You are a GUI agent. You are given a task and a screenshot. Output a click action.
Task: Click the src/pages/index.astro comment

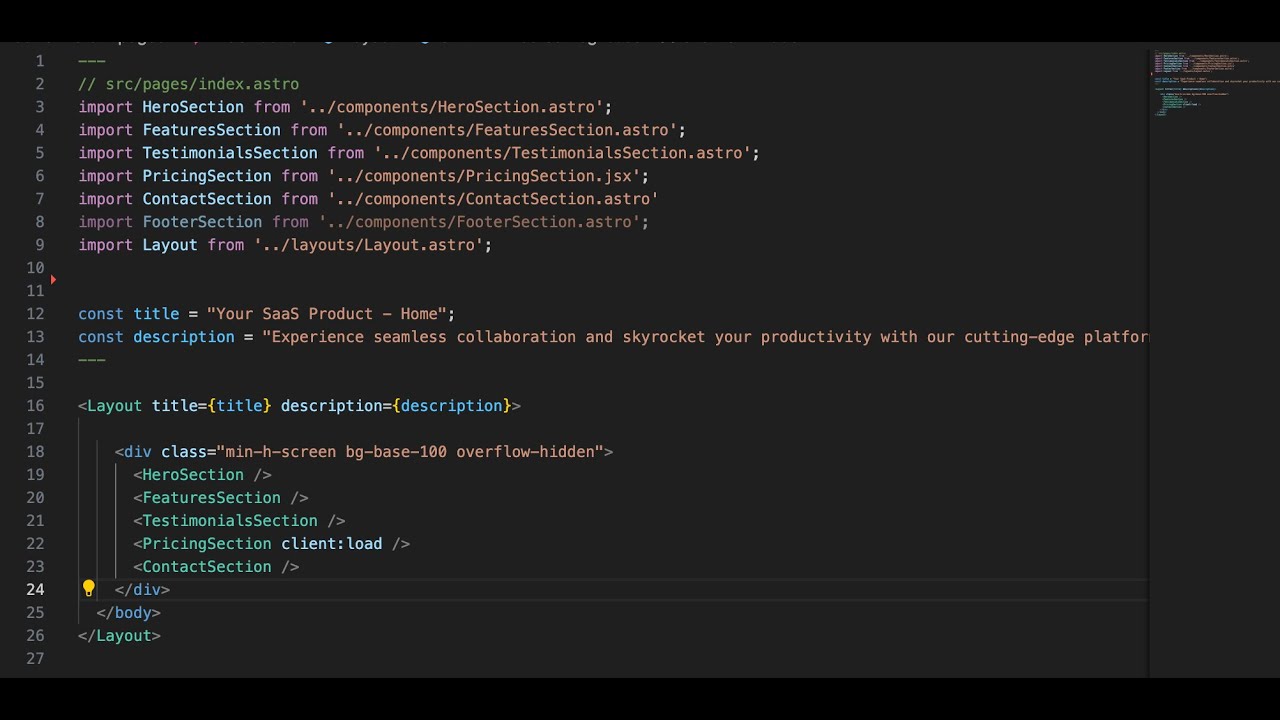coord(189,84)
